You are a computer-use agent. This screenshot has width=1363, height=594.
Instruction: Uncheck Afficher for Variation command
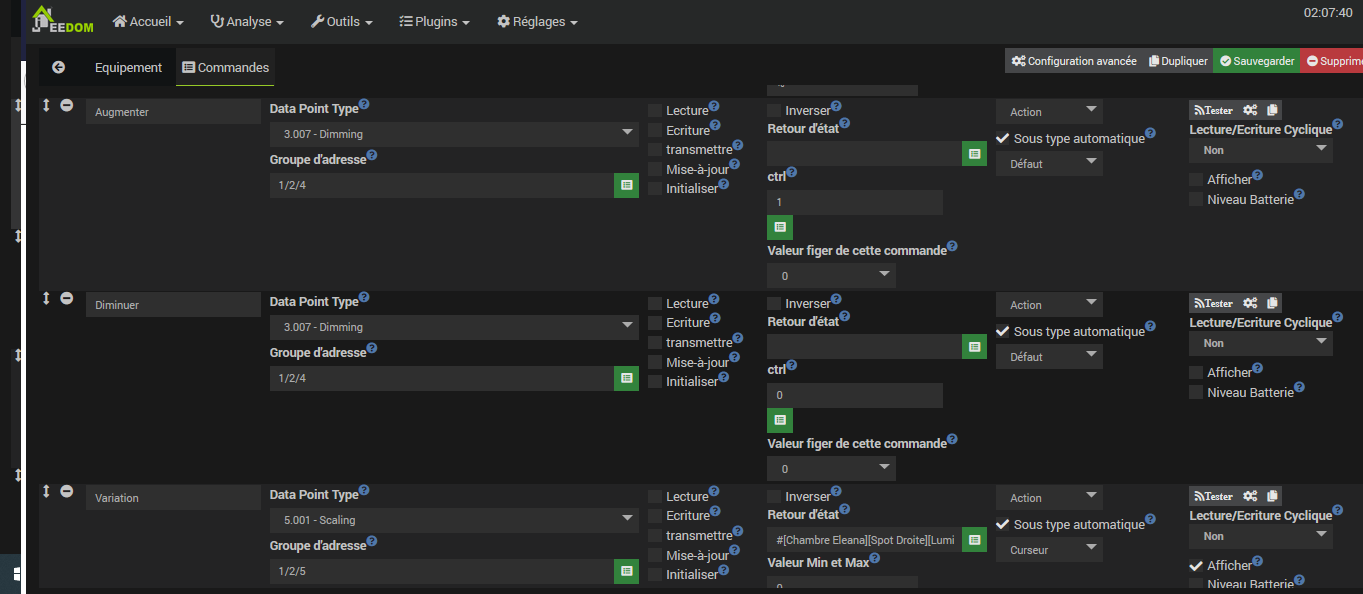(1196, 566)
